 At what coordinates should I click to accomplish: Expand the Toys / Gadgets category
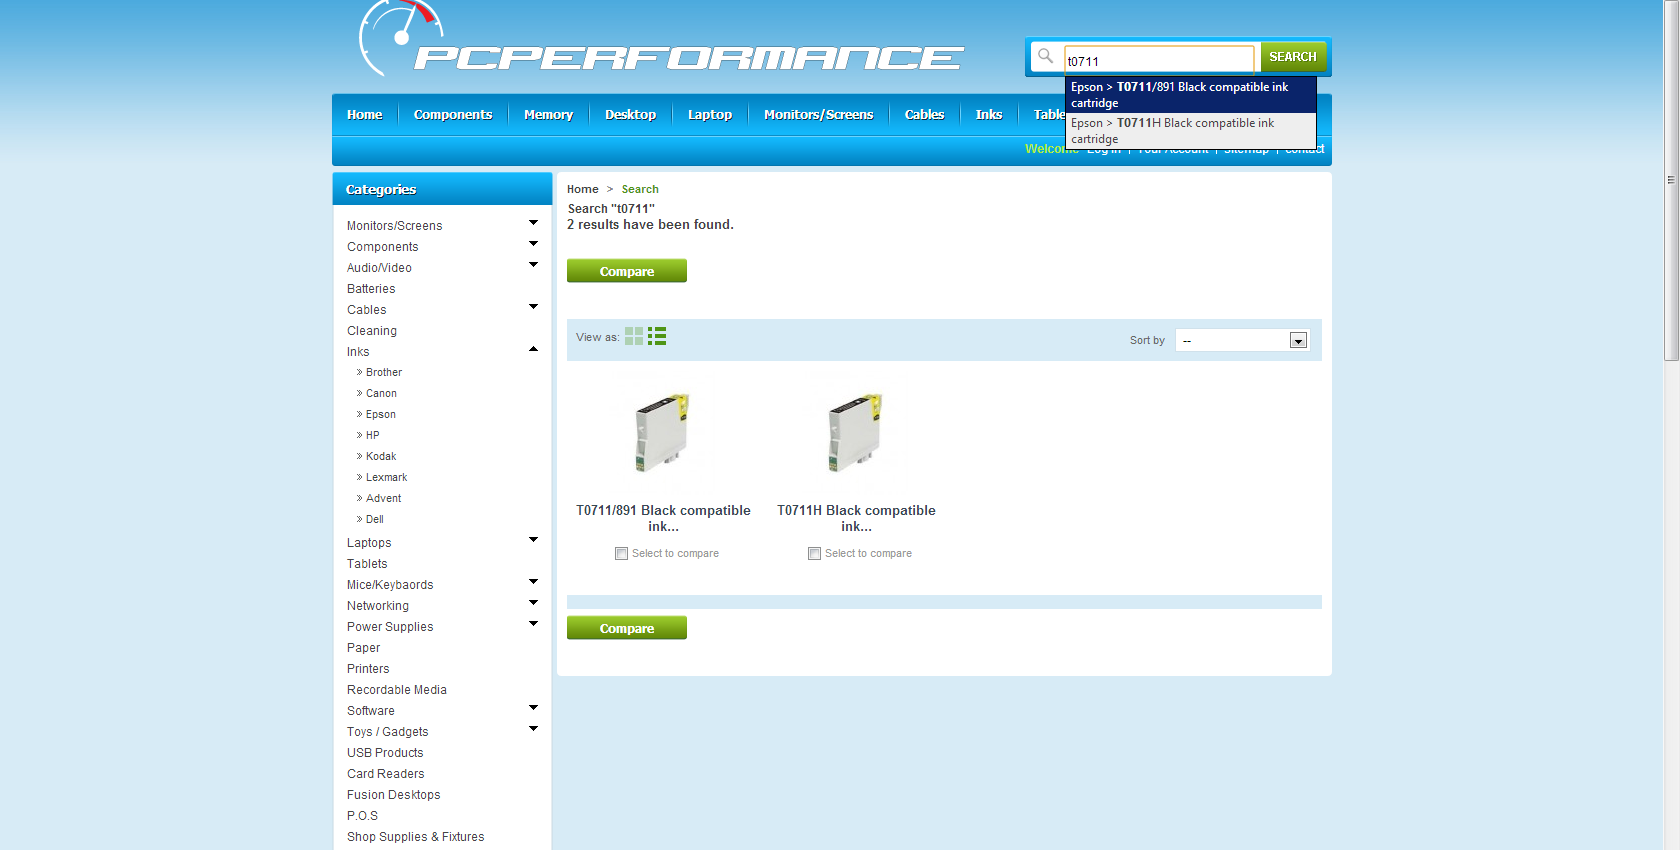533,729
